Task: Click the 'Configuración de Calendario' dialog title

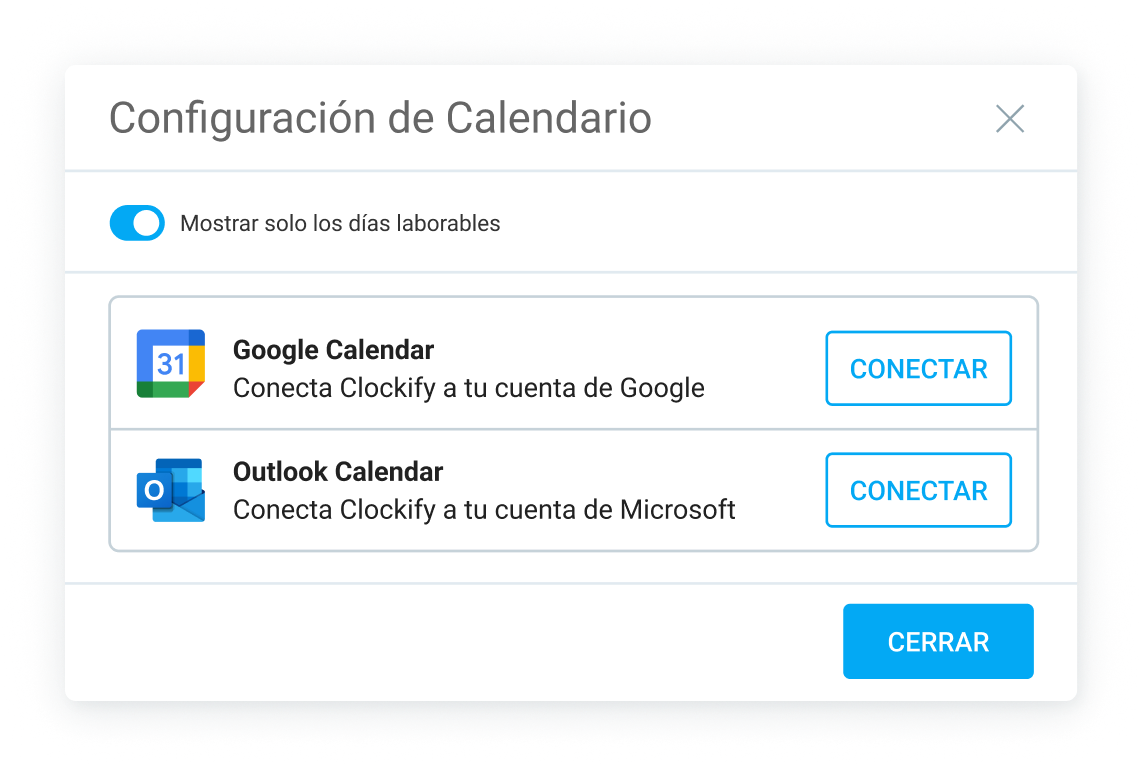Action: [380, 118]
